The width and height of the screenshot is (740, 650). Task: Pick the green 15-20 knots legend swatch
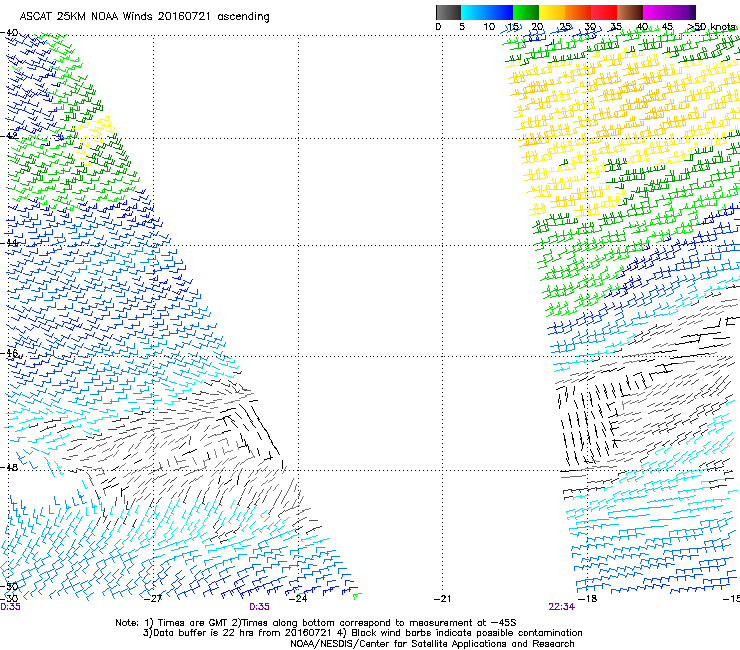[x=526, y=12]
